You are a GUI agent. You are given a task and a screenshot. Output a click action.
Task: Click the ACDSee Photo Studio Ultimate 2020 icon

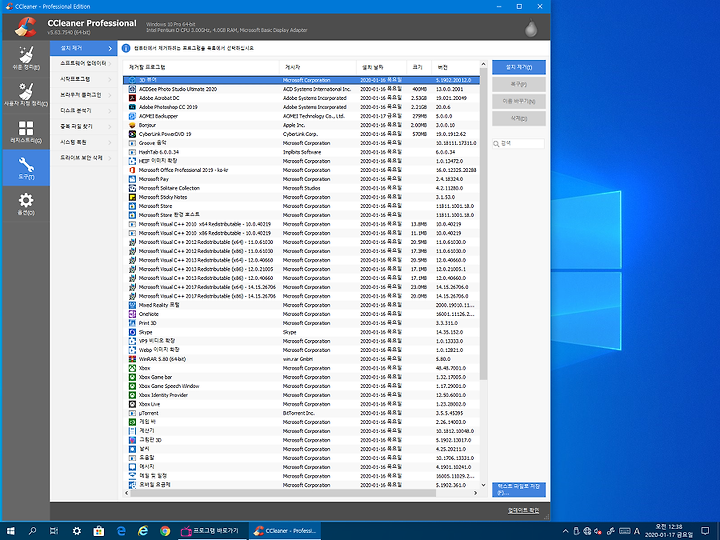pyautogui.click(x=132, y=89)
